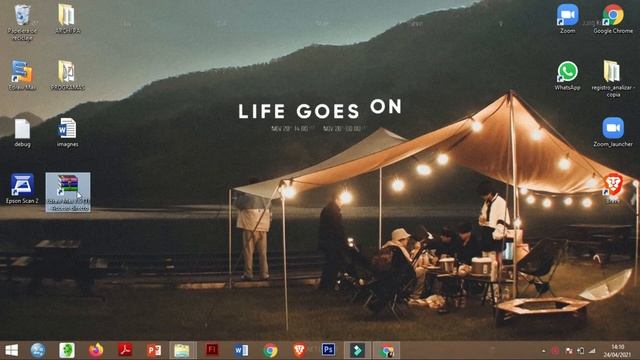The width and height of the screenshot is (640, 360).
Task: Show hidden system tray icons
Action: 543,351
